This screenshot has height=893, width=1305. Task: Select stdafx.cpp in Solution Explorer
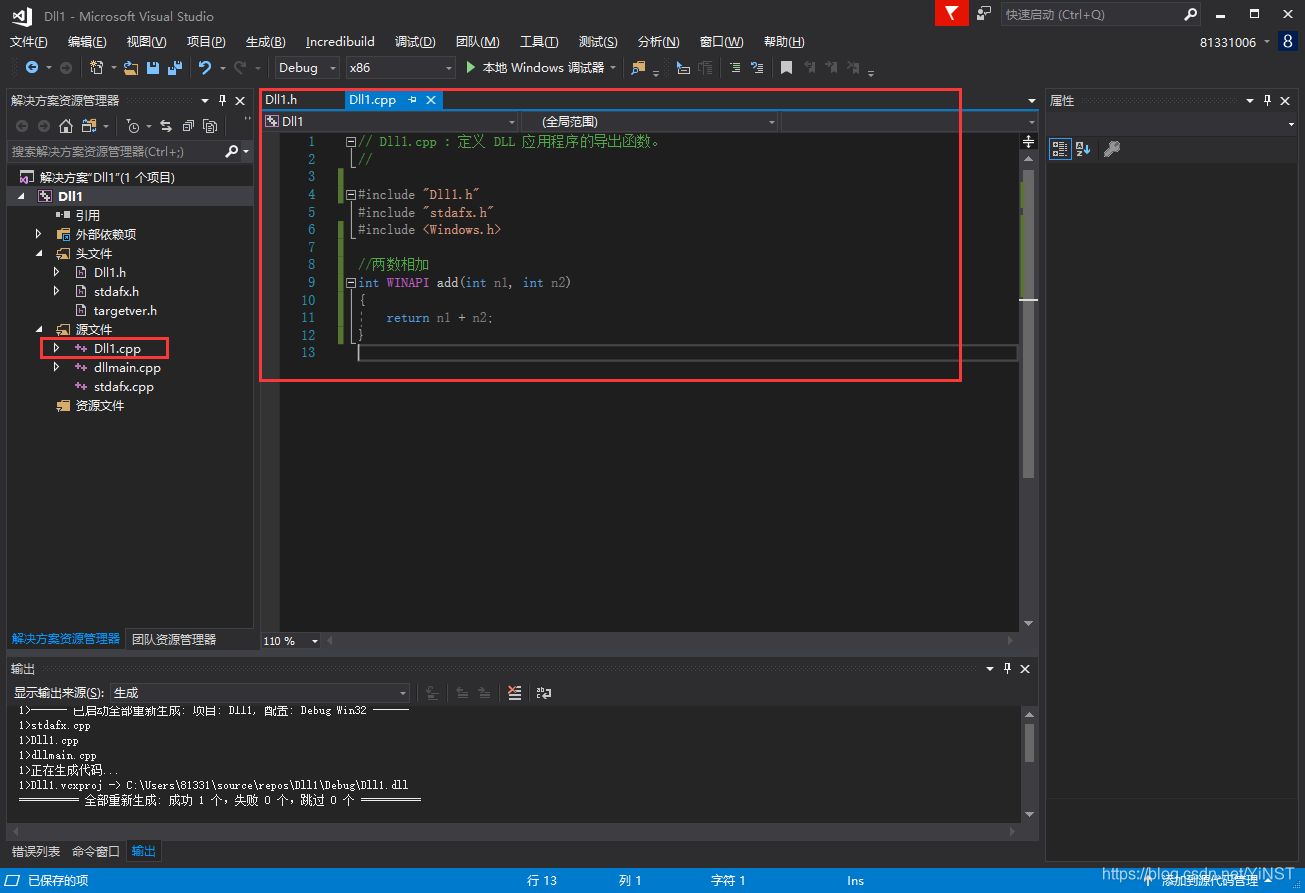pos(124,386)
